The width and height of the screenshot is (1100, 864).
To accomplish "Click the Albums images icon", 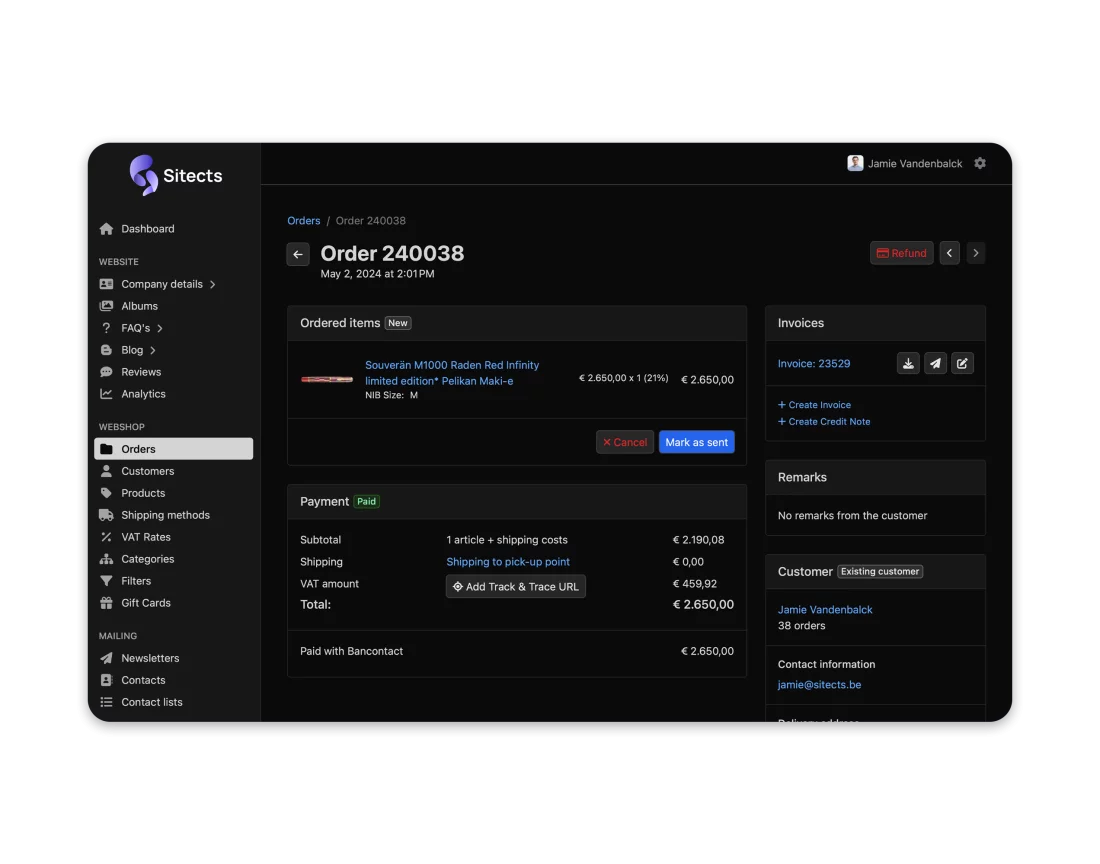I will (x=106, y=306).
